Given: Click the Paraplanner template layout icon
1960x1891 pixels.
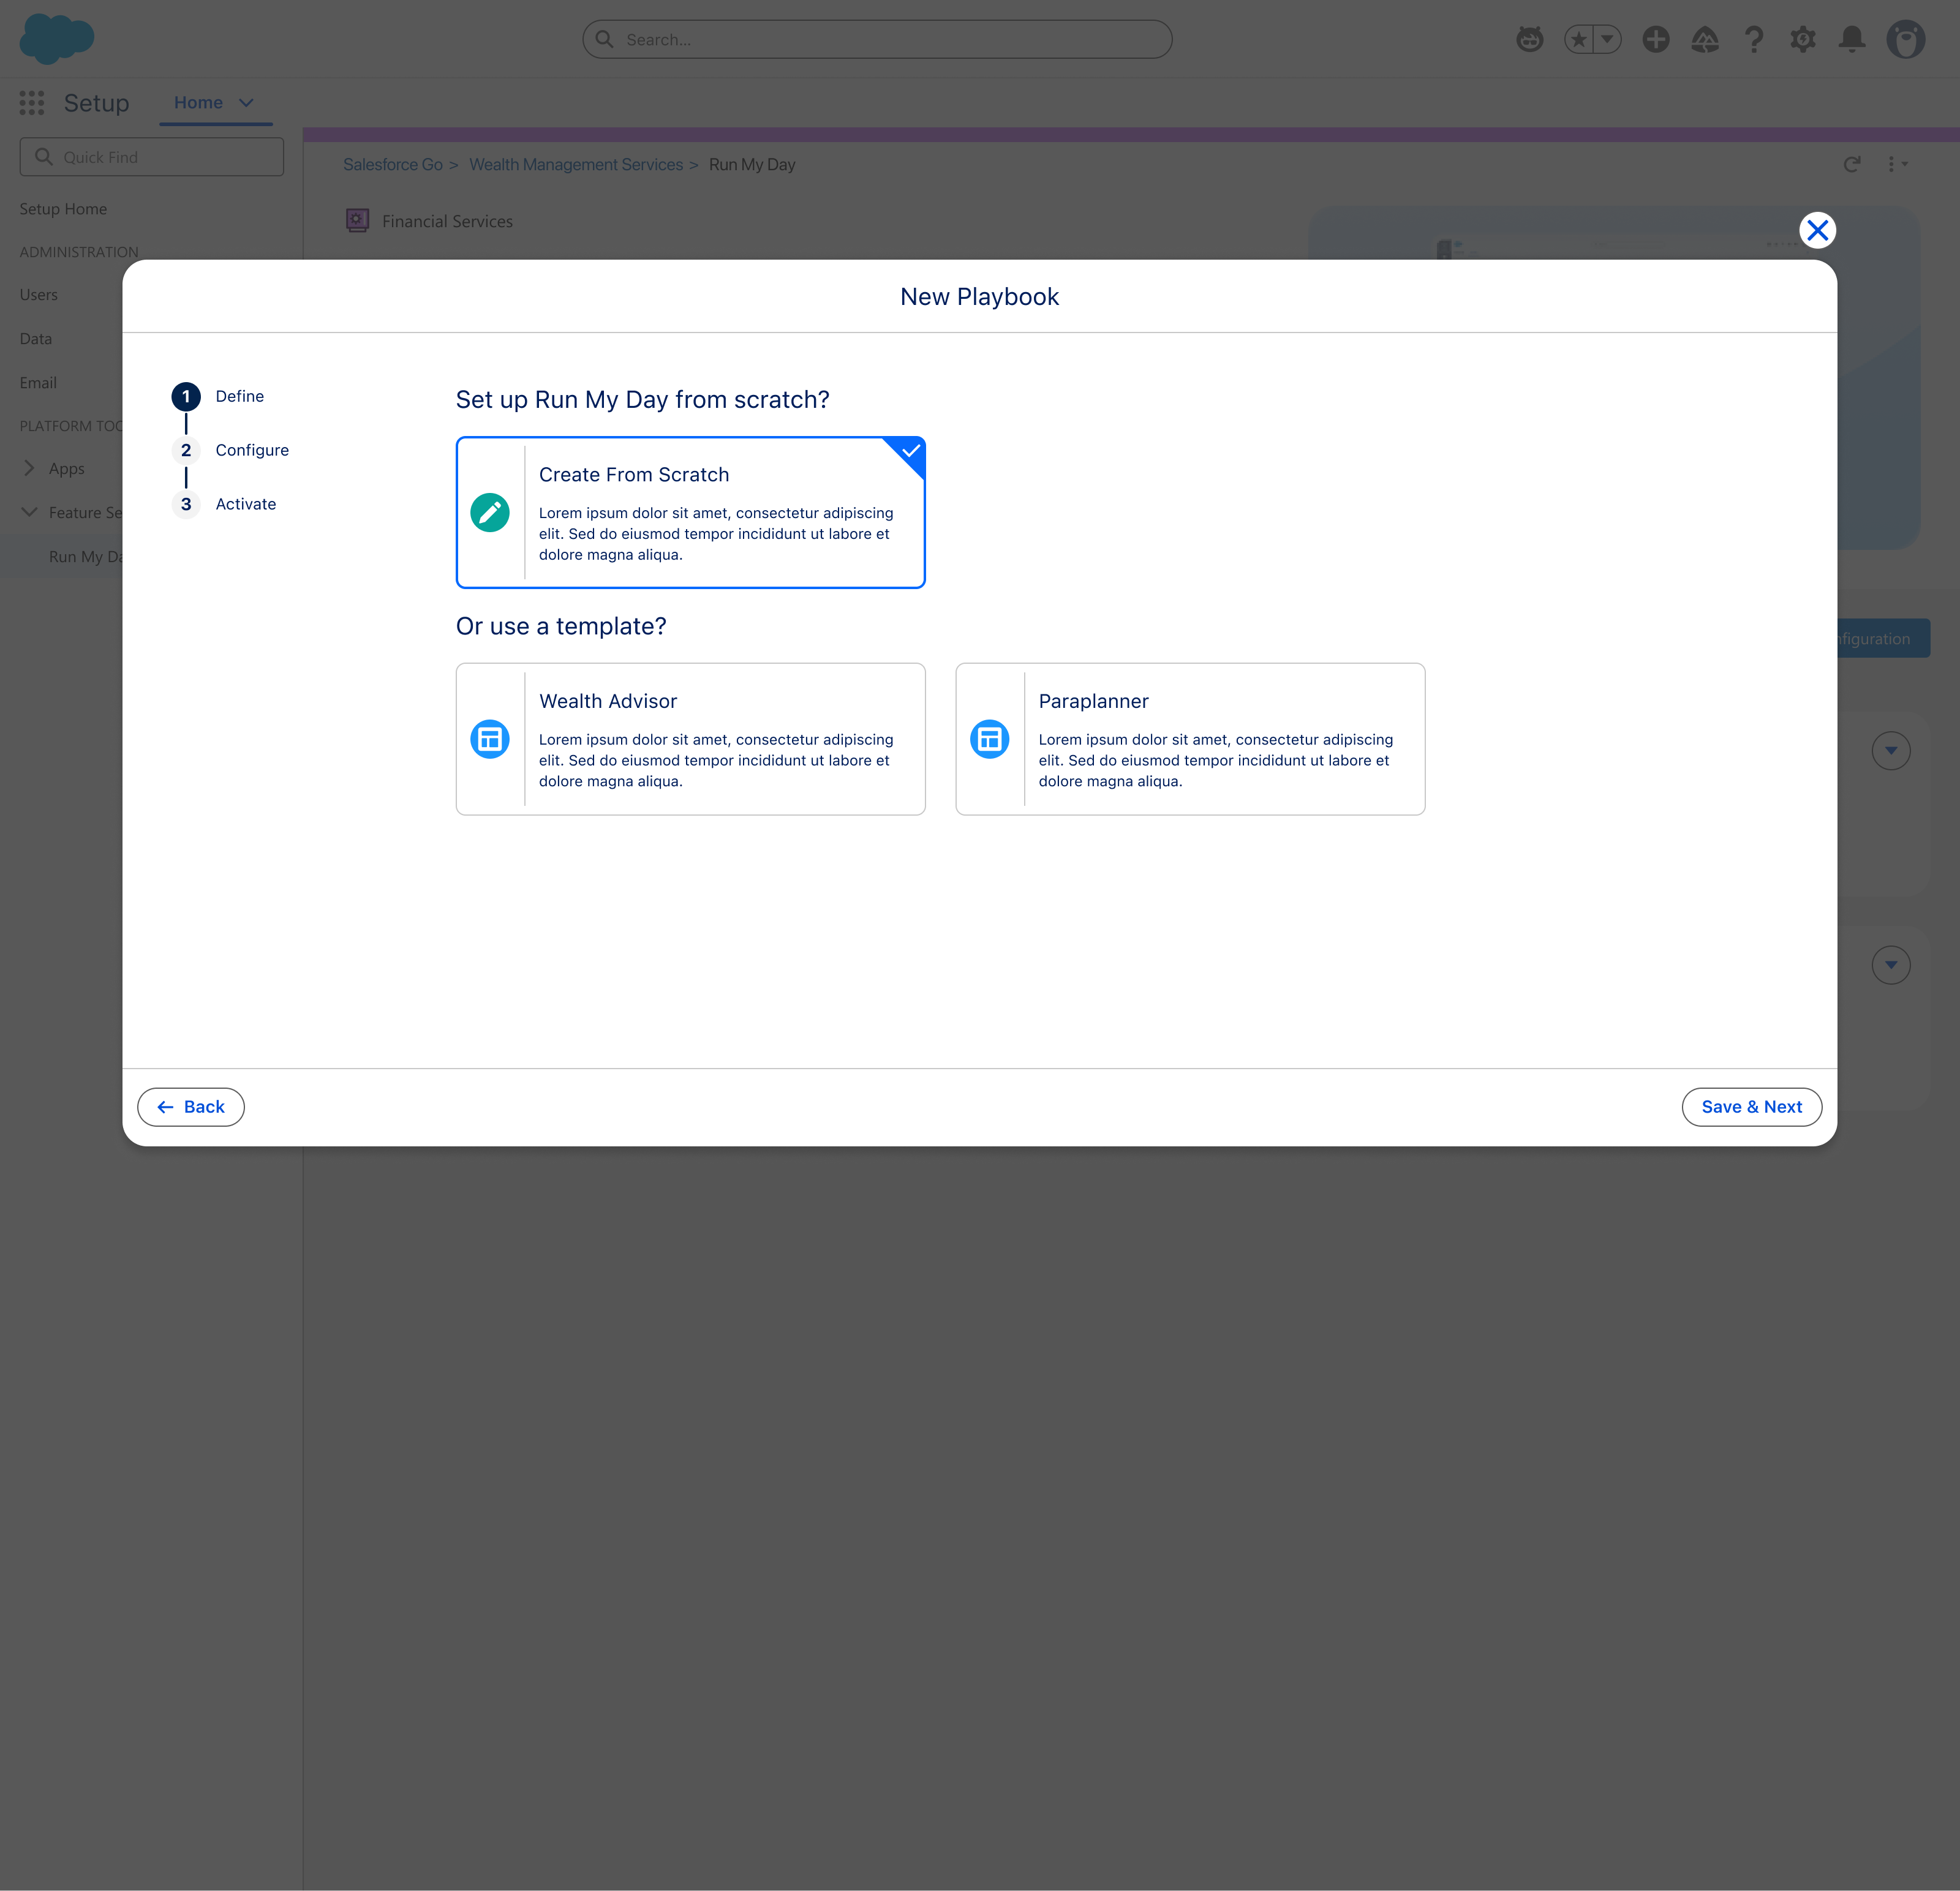Looking at the screenshot, I should click(990, 739).
